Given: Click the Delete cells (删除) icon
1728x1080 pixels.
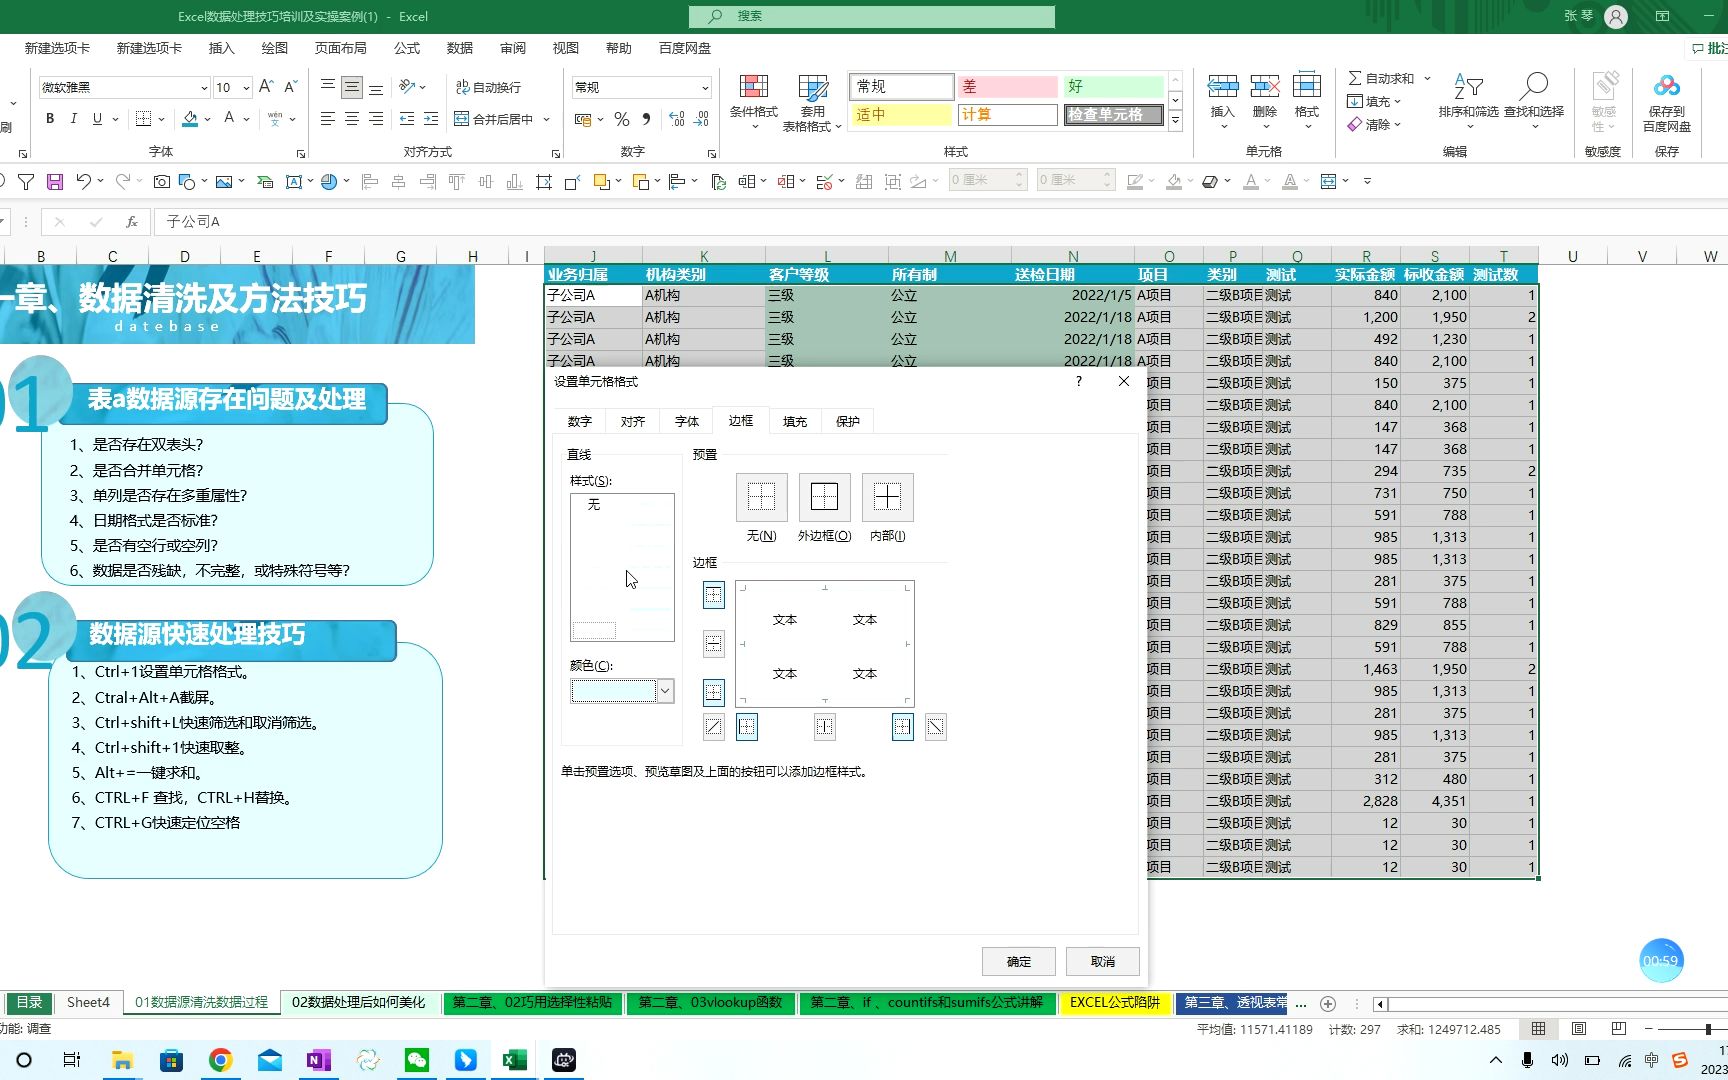Looking at the screenshot, I should coord(1265,88).
